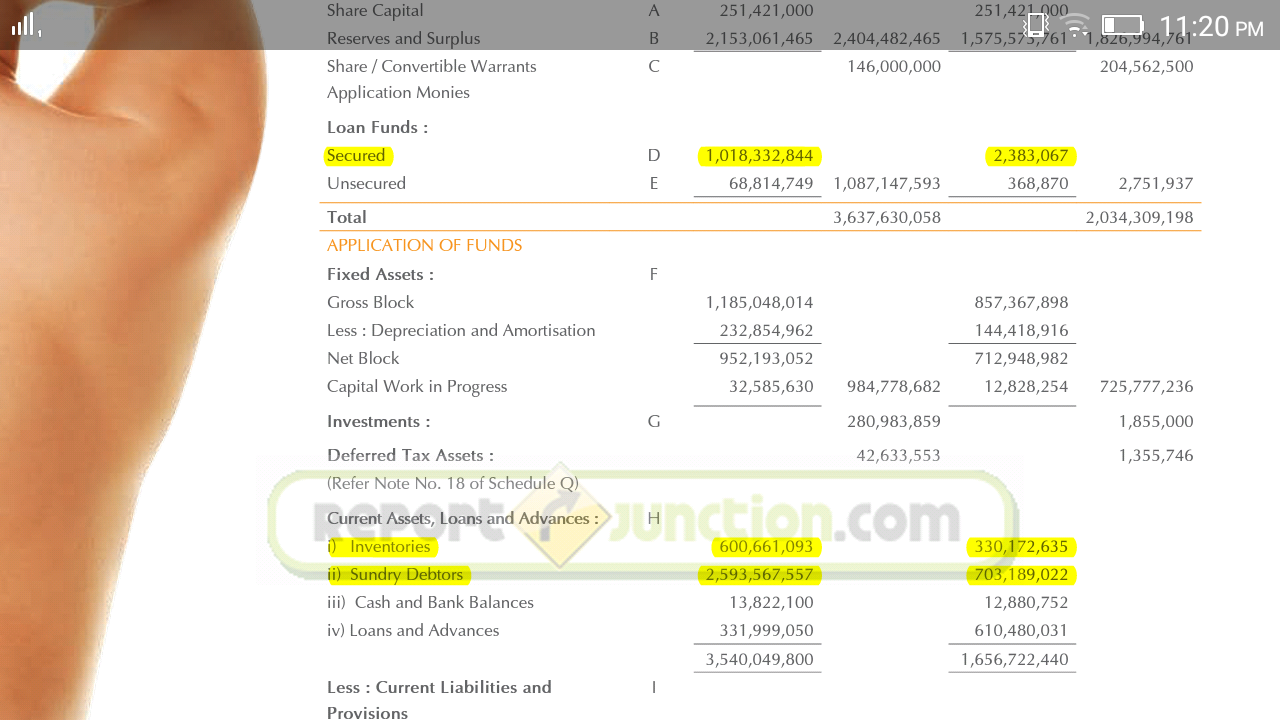Tap the vibrate mode icon
Image resolution: width=1280 pixels, height=720 pixels.
click(x=1036, y=25)
